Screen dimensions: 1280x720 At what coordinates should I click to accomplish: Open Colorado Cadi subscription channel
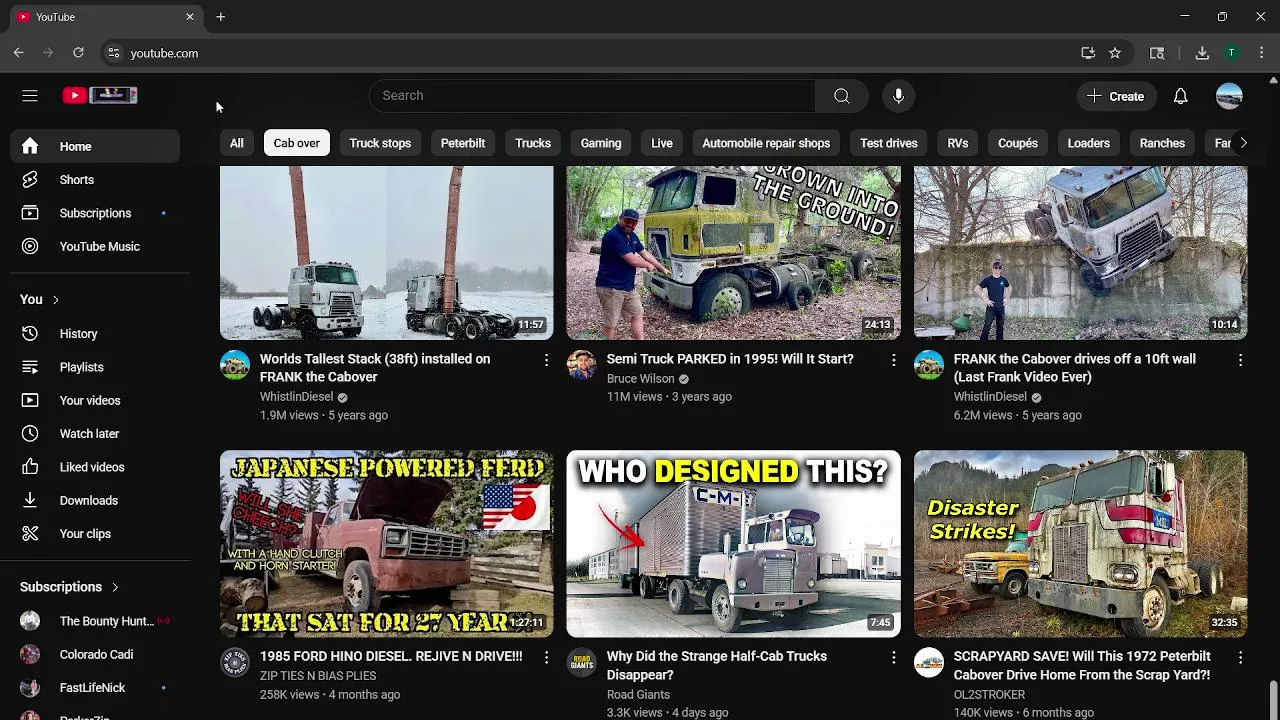click(x=95, y=654)
